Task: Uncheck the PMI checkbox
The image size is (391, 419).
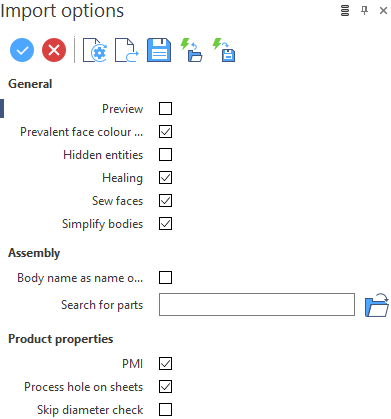Action: (x=166, y=364)
